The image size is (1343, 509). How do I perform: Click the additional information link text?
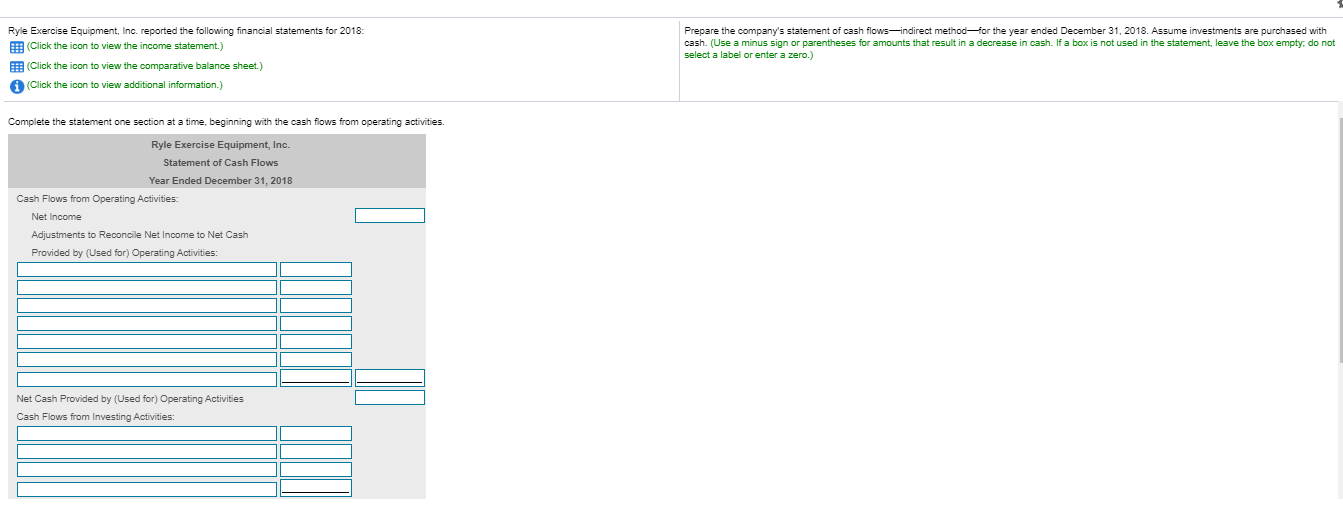point(125,85)
